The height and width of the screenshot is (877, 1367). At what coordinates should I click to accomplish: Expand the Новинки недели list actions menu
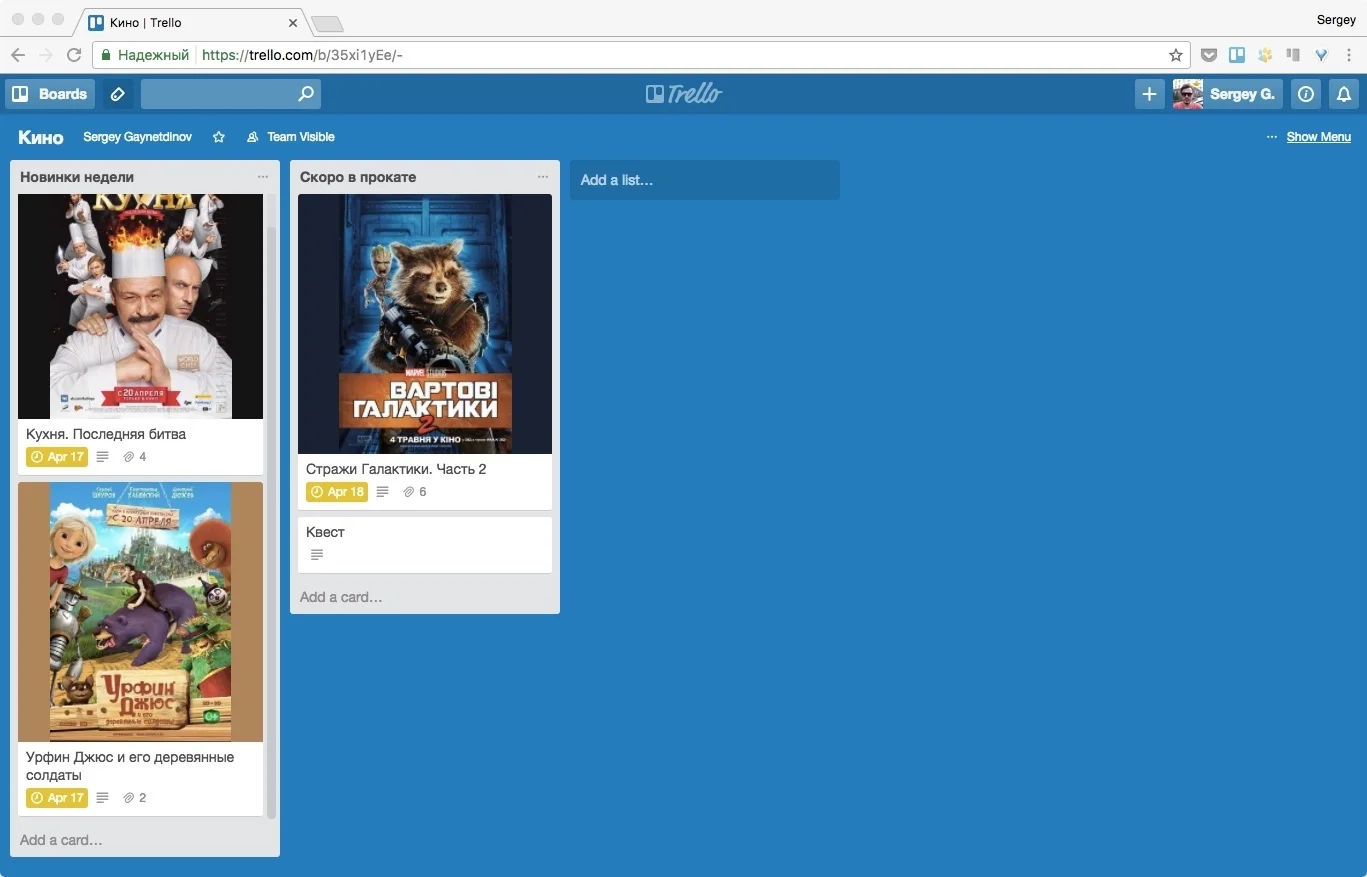[x=263, y=177]
